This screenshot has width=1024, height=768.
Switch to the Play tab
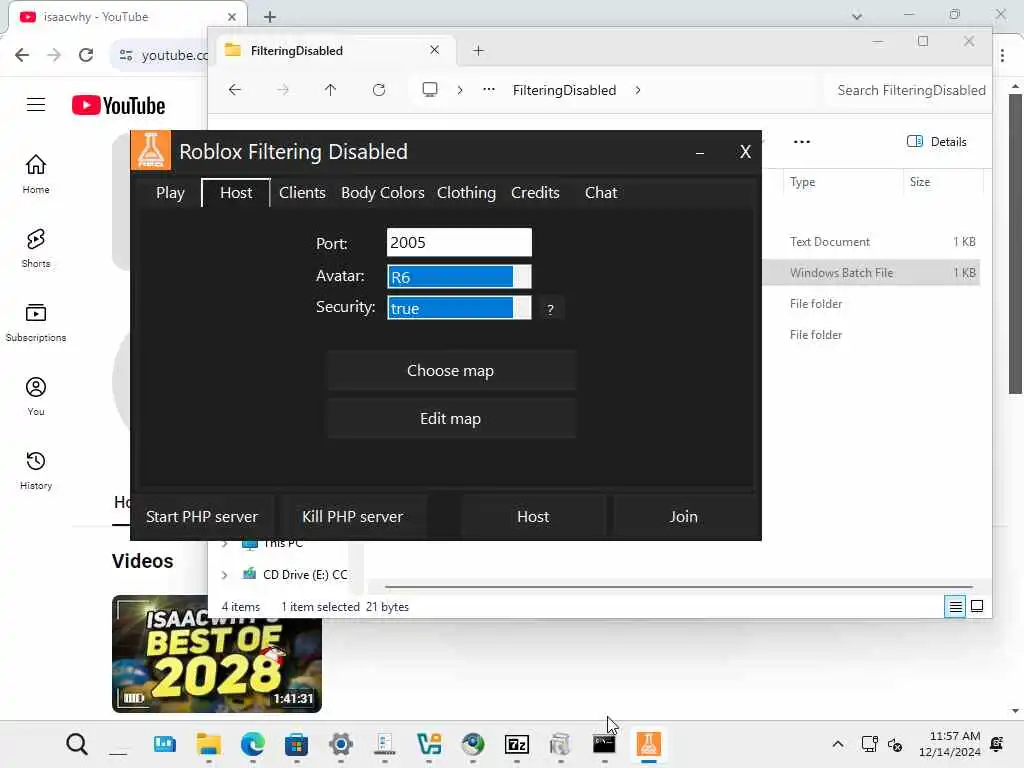coord(170,193)
